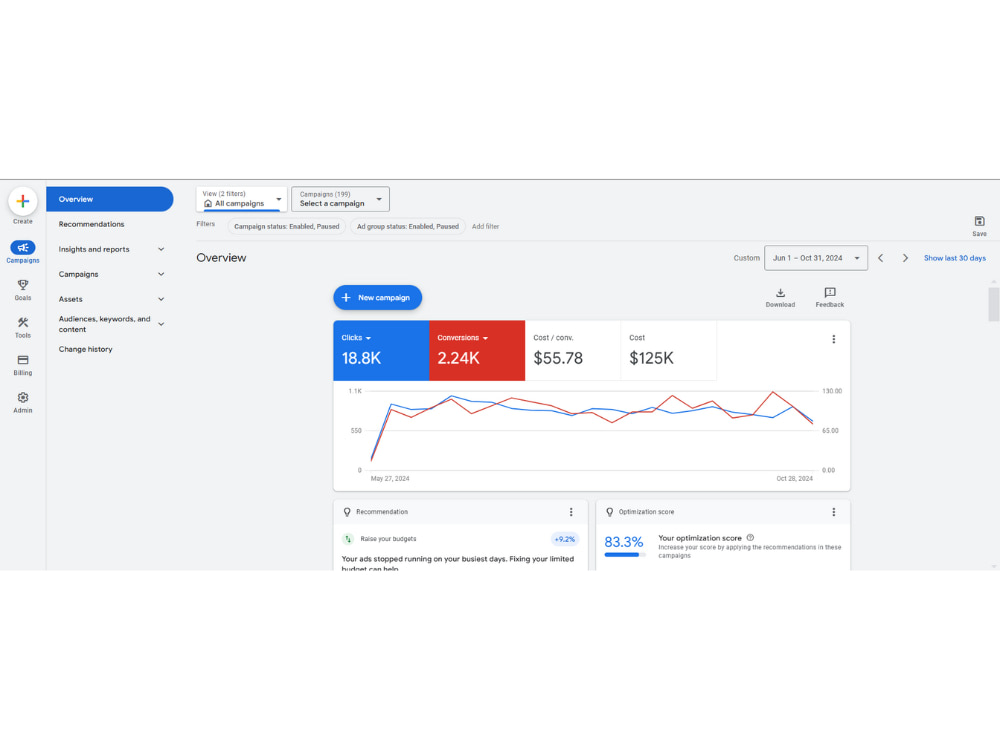Open the Billing card icon
This screenshot has height=750, width=1000.
23,360
